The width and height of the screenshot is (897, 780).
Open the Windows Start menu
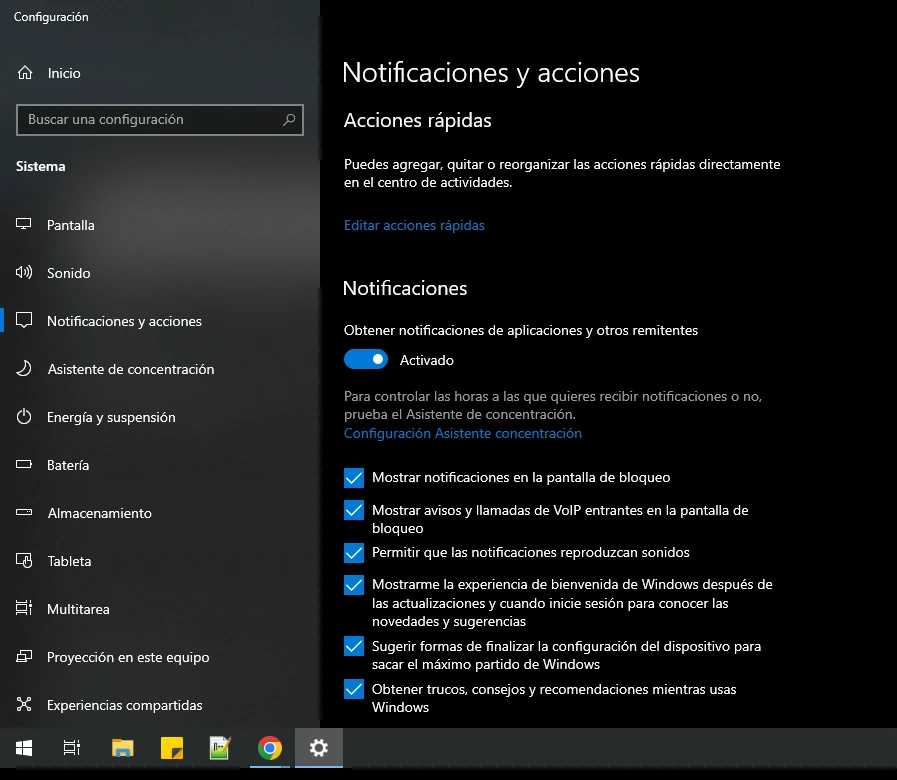[x=24, y=747]
